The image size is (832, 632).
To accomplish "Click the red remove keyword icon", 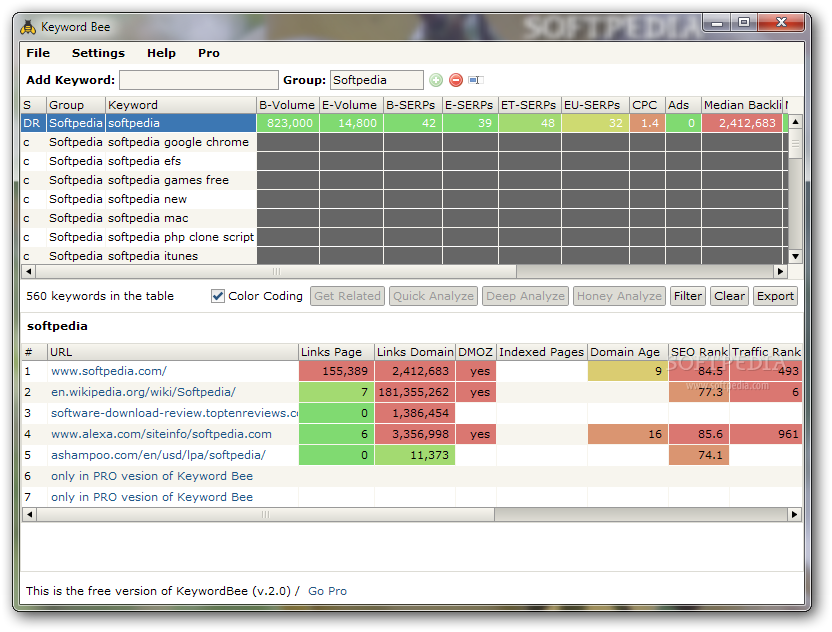I will (456, 80).
